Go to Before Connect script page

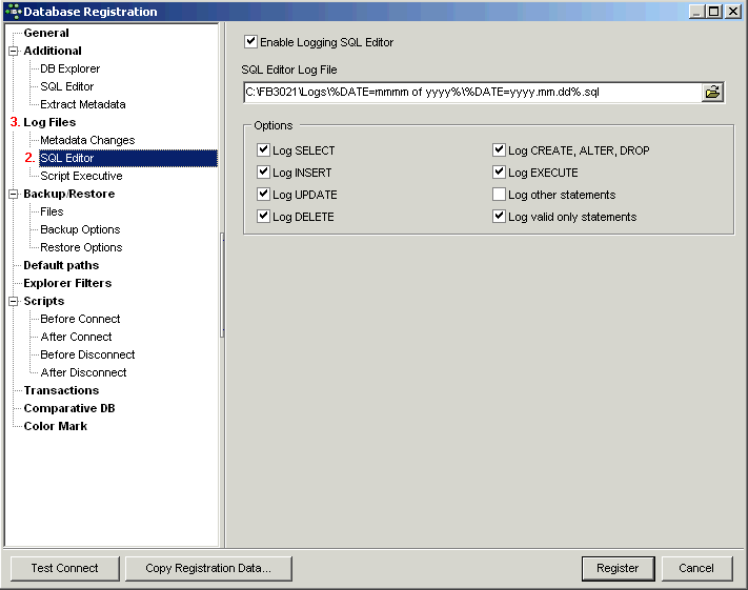tap(80, 319)
